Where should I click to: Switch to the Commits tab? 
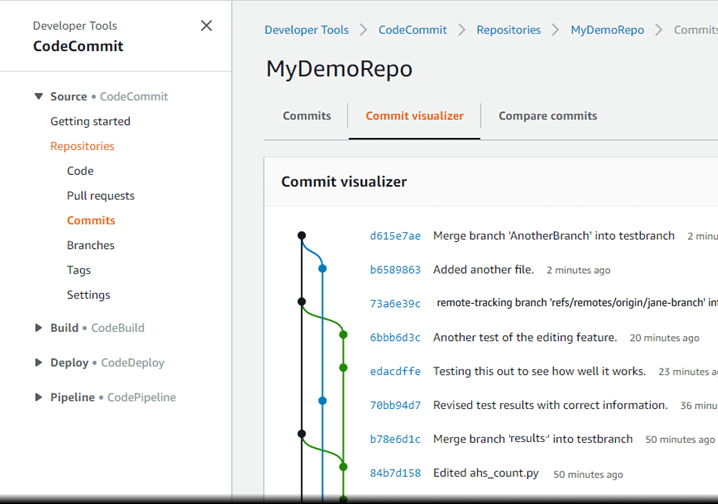(x=307, y=116)
